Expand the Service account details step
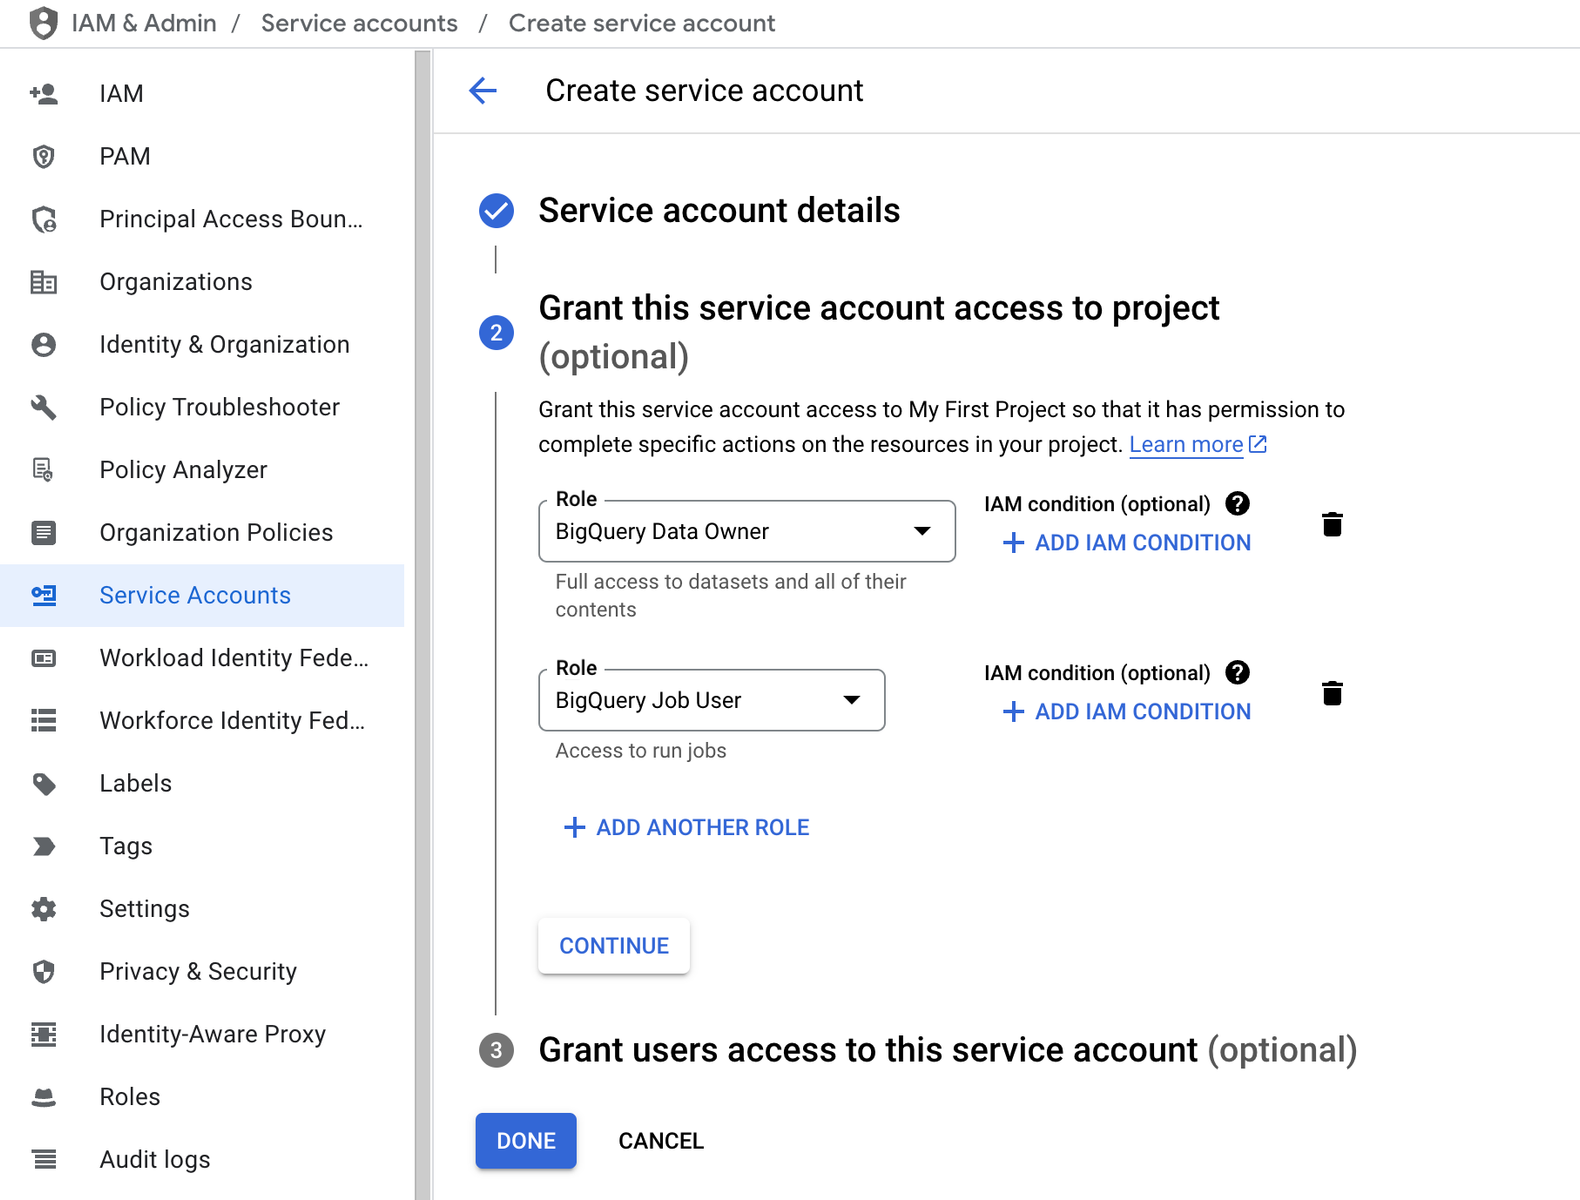Image resolution: width=1580 pixels, height=1200 pixels. point(719,211)
